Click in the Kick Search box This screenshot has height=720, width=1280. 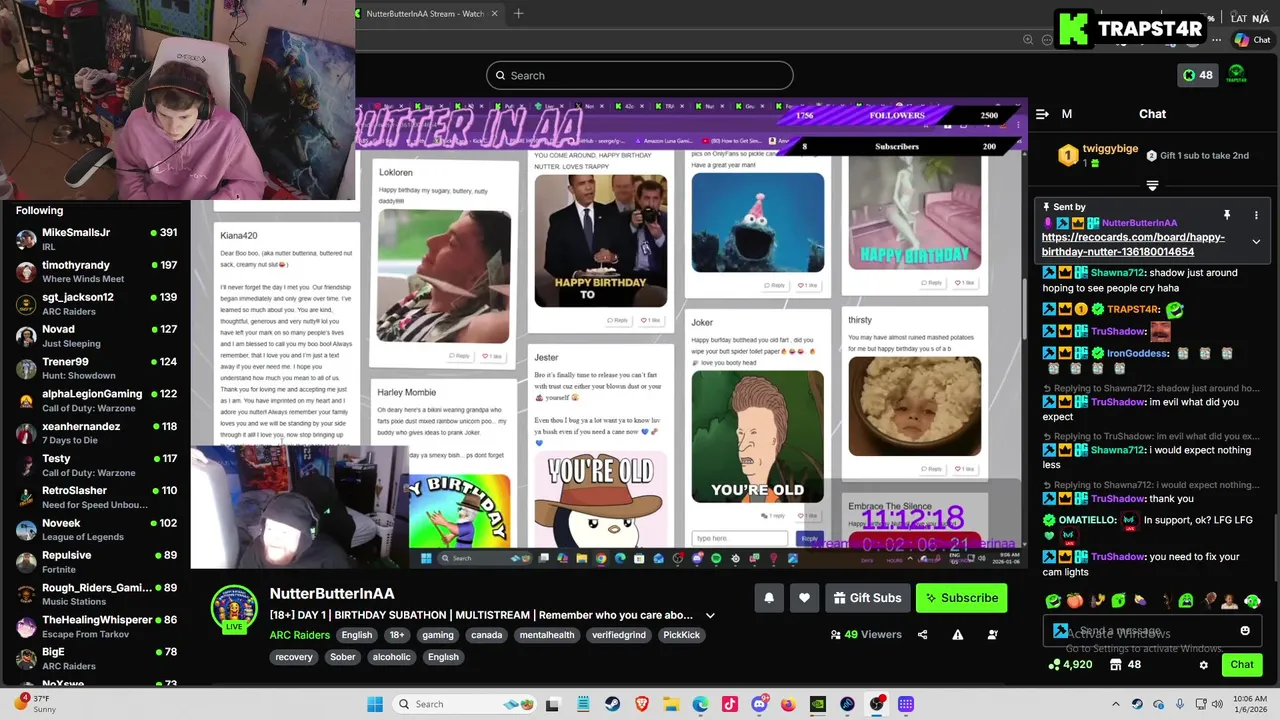pyautogui.click(x=640, y=75)
